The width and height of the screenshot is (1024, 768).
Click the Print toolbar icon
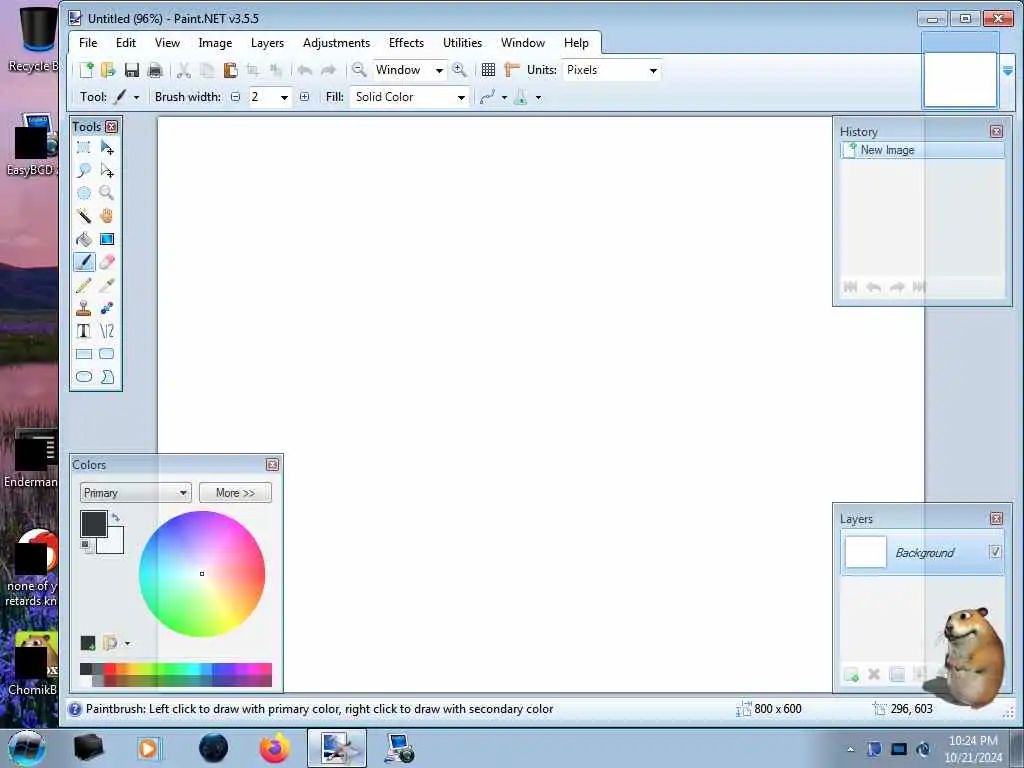tap(155, 70)
